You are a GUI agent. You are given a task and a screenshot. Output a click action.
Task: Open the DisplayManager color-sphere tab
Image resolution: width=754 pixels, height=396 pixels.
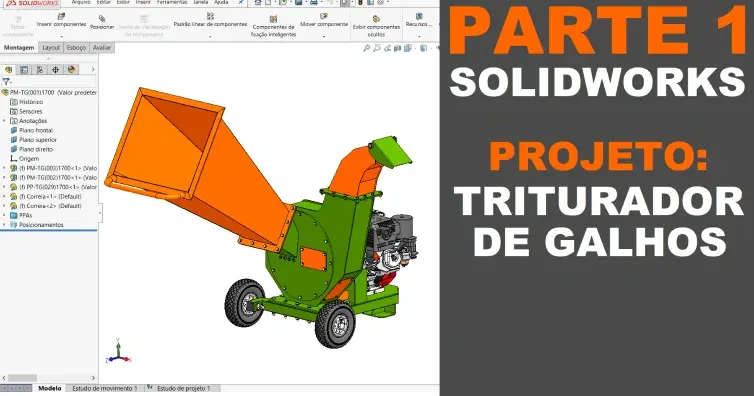coord(72,70)
